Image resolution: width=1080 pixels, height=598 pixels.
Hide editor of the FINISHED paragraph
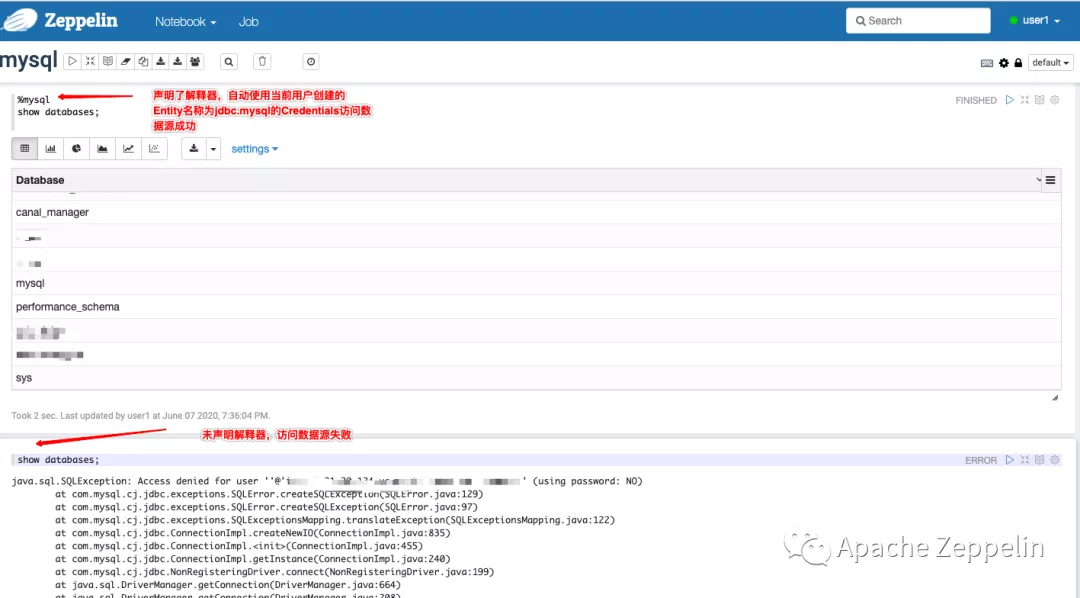(1024, 100)
